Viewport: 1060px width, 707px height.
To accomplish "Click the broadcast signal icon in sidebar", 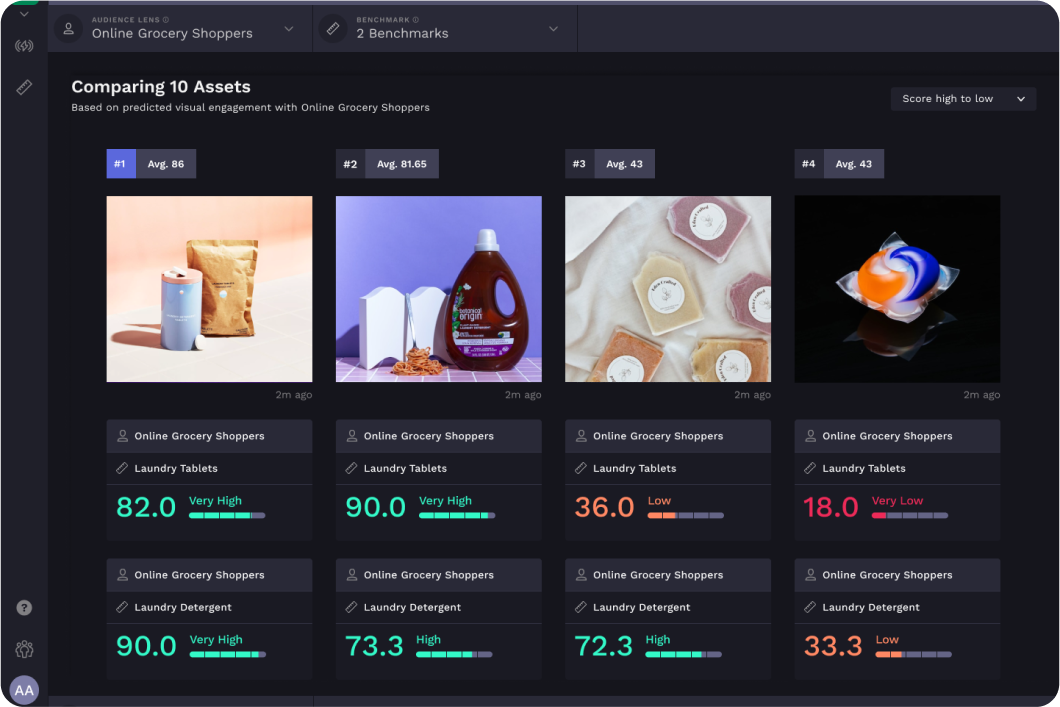I will point(24,46).
